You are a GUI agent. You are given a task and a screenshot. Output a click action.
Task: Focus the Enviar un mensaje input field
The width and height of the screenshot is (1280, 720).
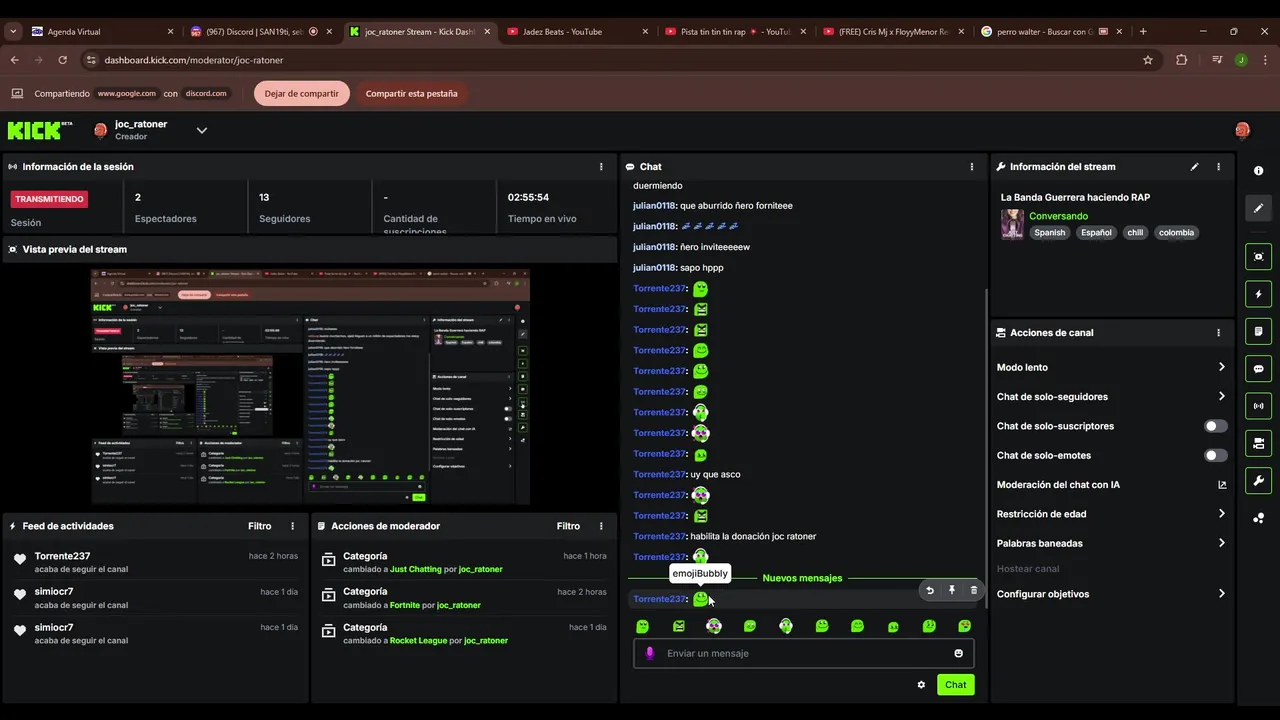tap(804, 653)
